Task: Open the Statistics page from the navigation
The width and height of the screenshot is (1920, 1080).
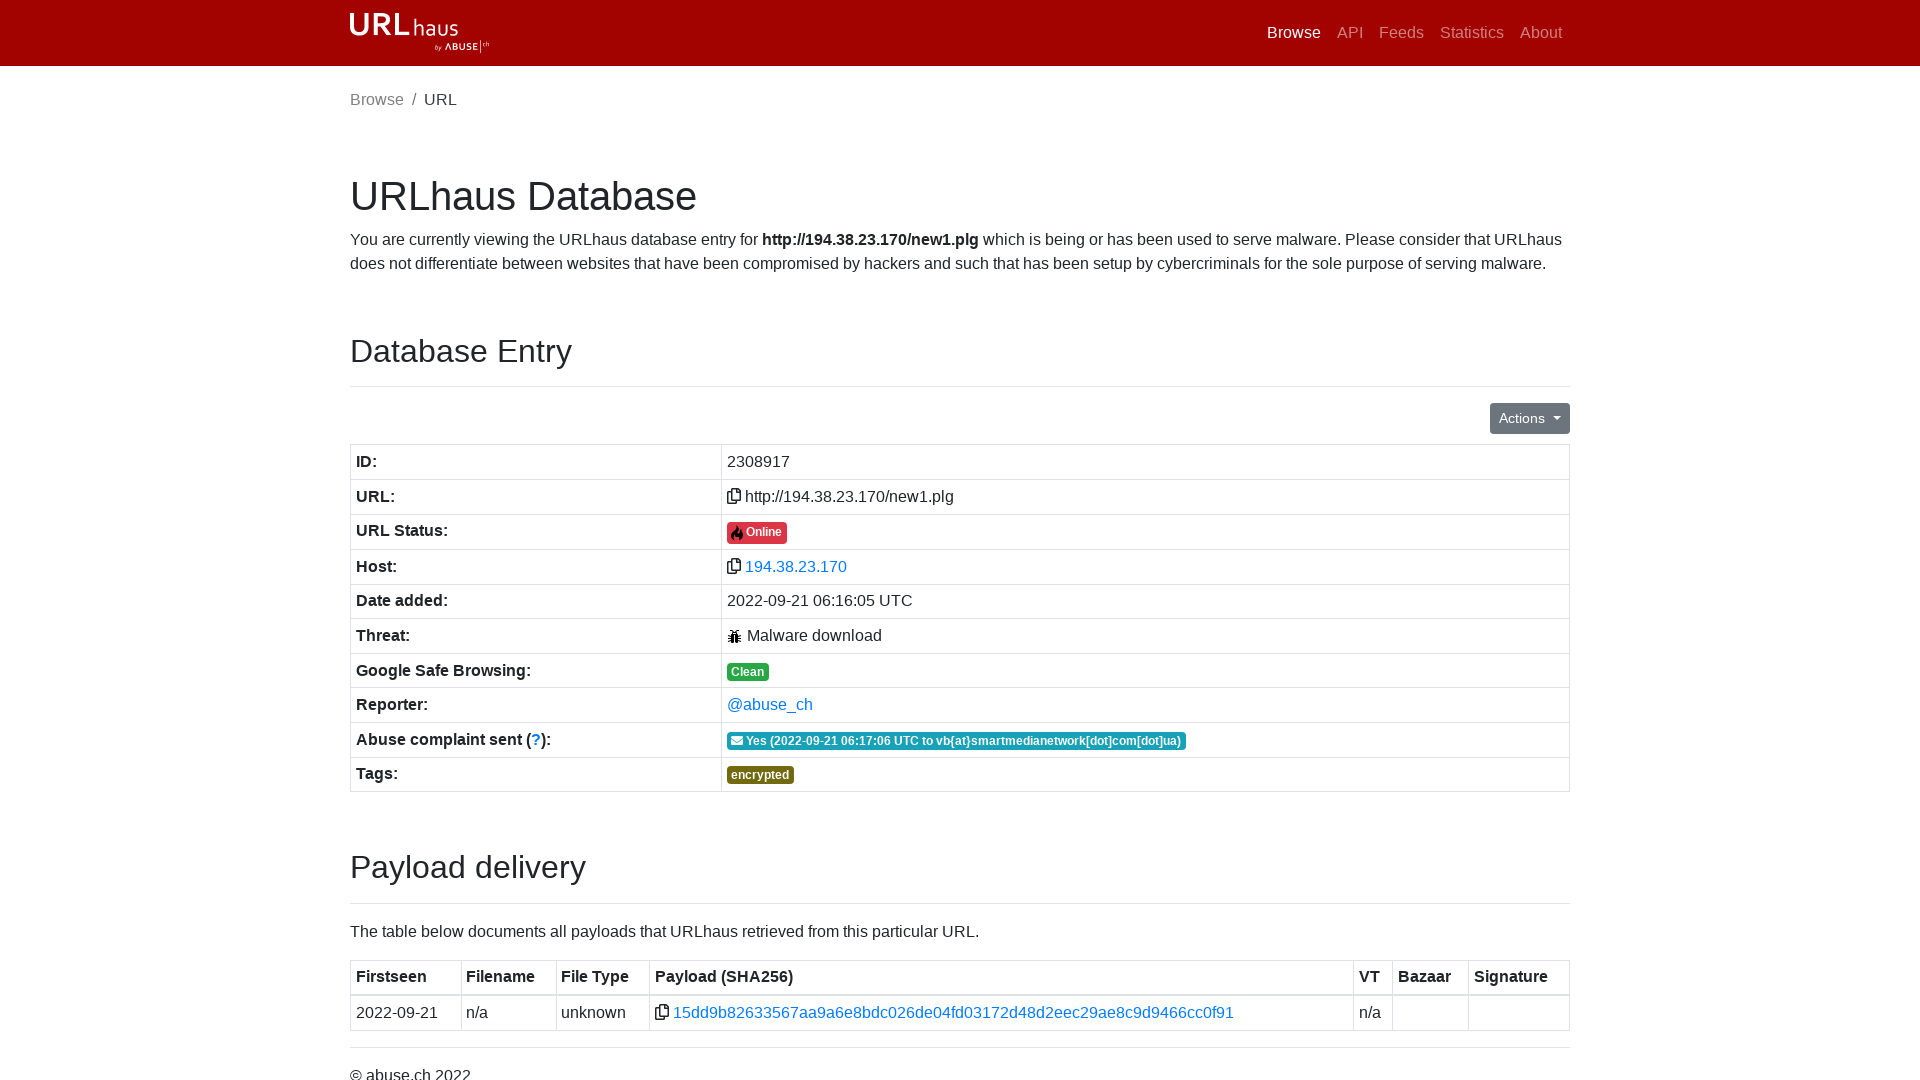Action: (1471, 32)
